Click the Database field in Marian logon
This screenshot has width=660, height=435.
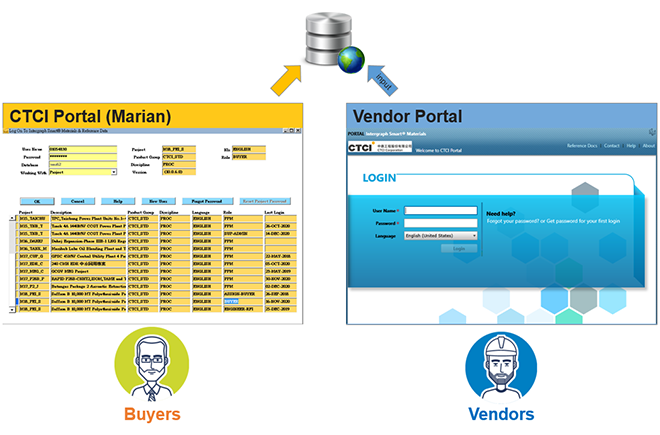pos(83,164)
